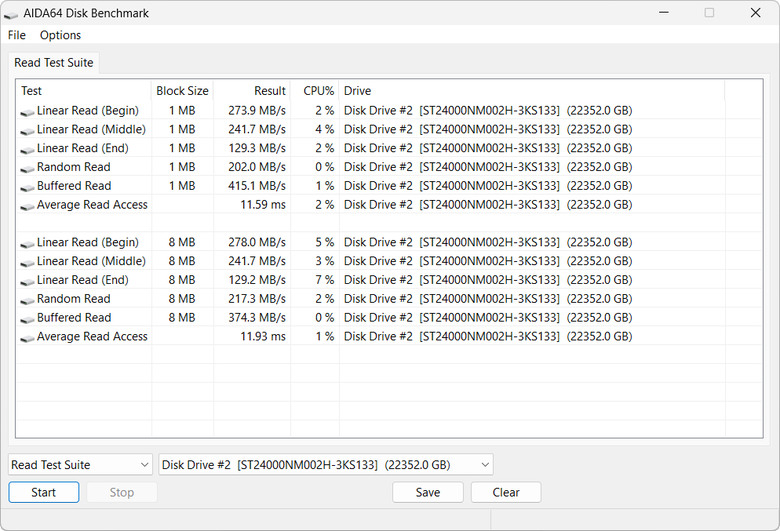780x531 pixels.
Task: Open the Read Test Suite test dropdown
Action: pyautogui.click(x=80, y=465)
